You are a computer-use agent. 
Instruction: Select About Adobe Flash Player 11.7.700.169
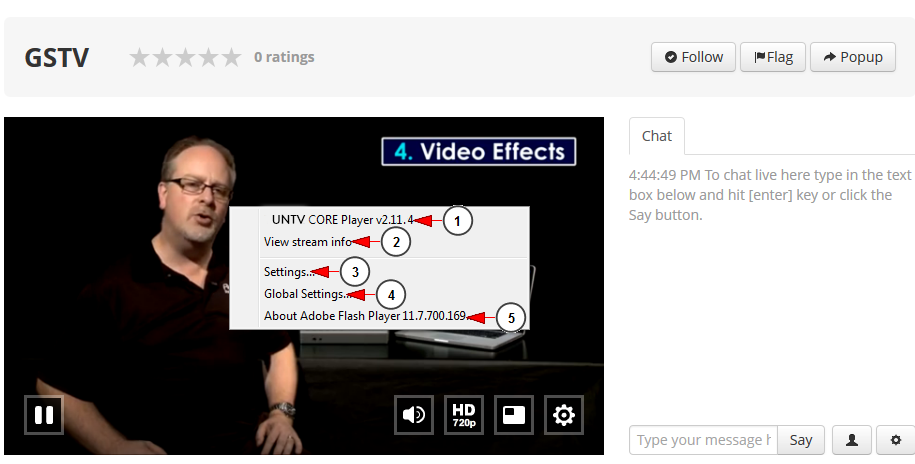coord(365,316)
